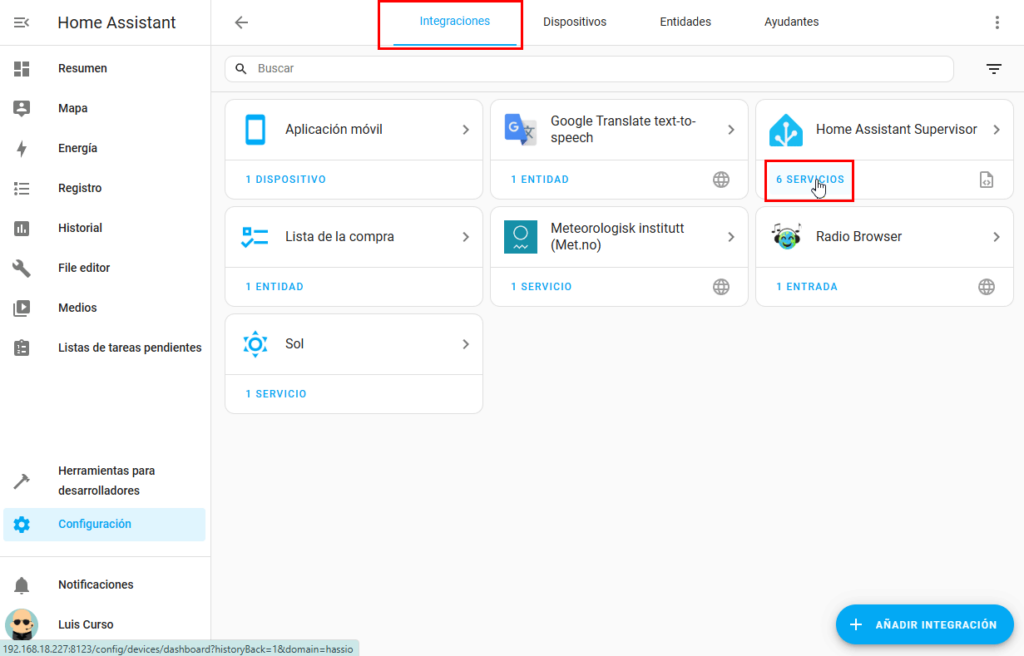Collapse the sidebar with the hamburger icon
1024x656 pixels.
[x=21, y=22]
